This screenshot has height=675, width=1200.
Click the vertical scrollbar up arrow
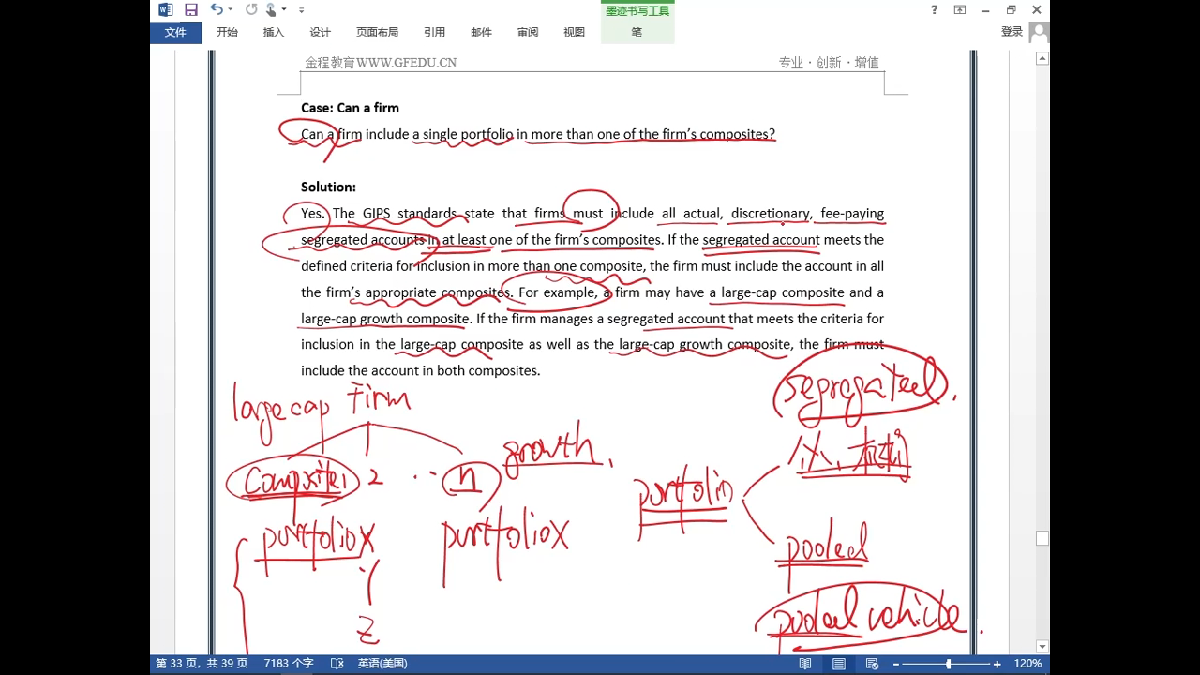click(x=1042, y=58)
